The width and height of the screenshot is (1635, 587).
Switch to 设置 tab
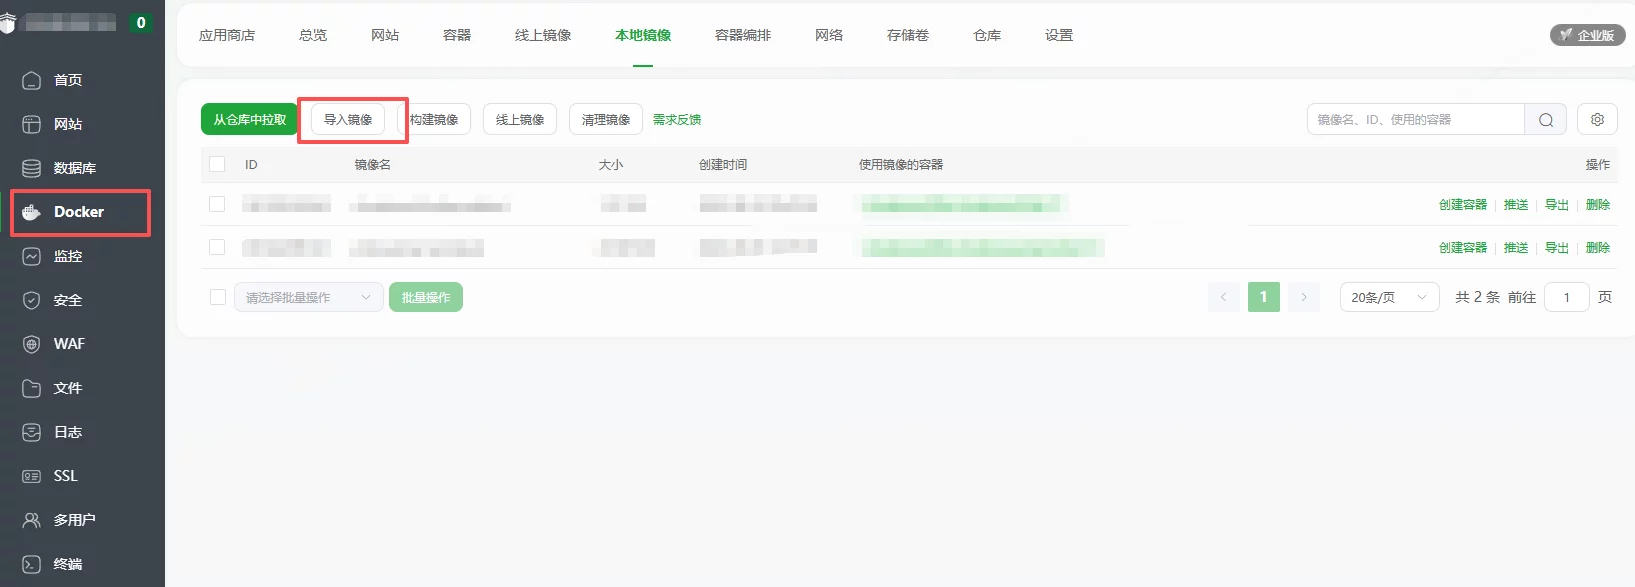pyautogui.click(x=1059, y=35)
